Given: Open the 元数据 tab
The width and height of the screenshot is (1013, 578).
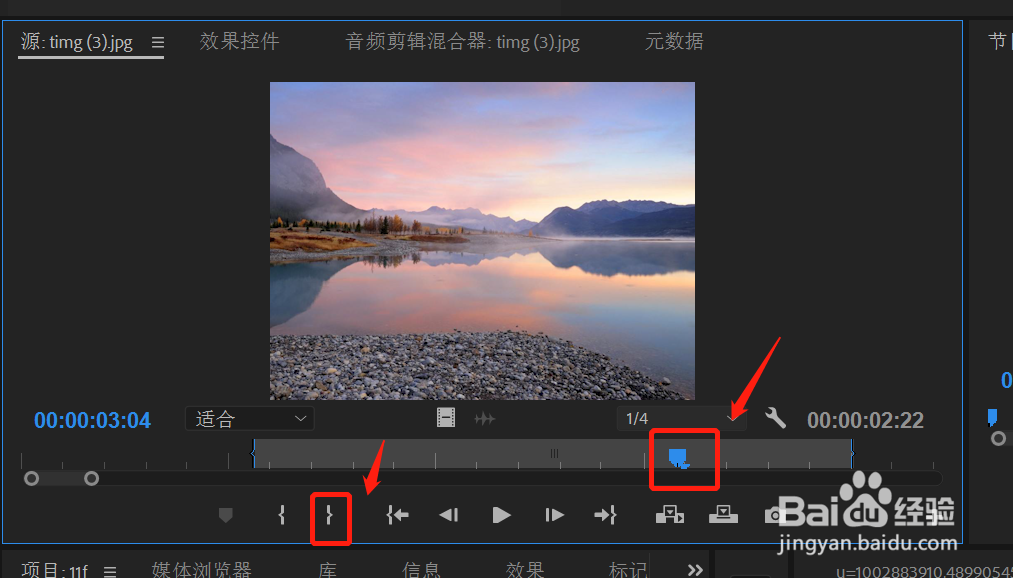Looking at the screenshot, I should (675, 41).
